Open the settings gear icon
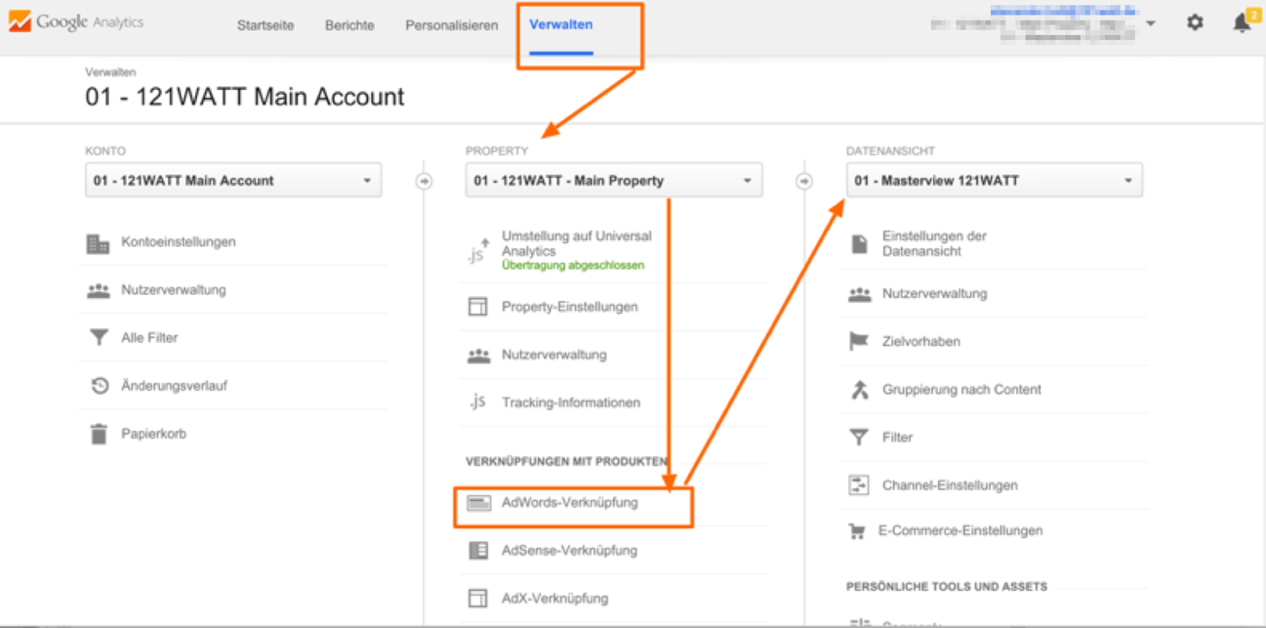1266x628 pixels. pyautogui.click(x=1195, y=22)
